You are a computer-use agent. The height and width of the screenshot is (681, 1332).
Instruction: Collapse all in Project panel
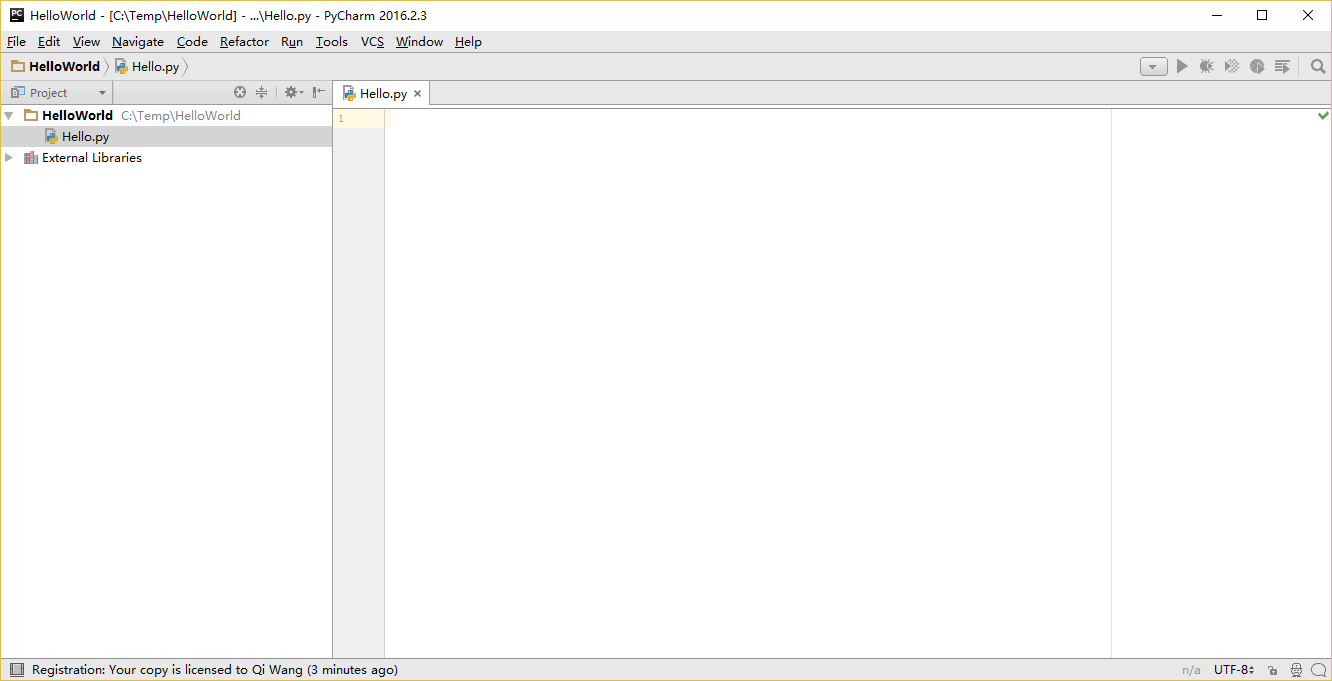coord(262,92)
